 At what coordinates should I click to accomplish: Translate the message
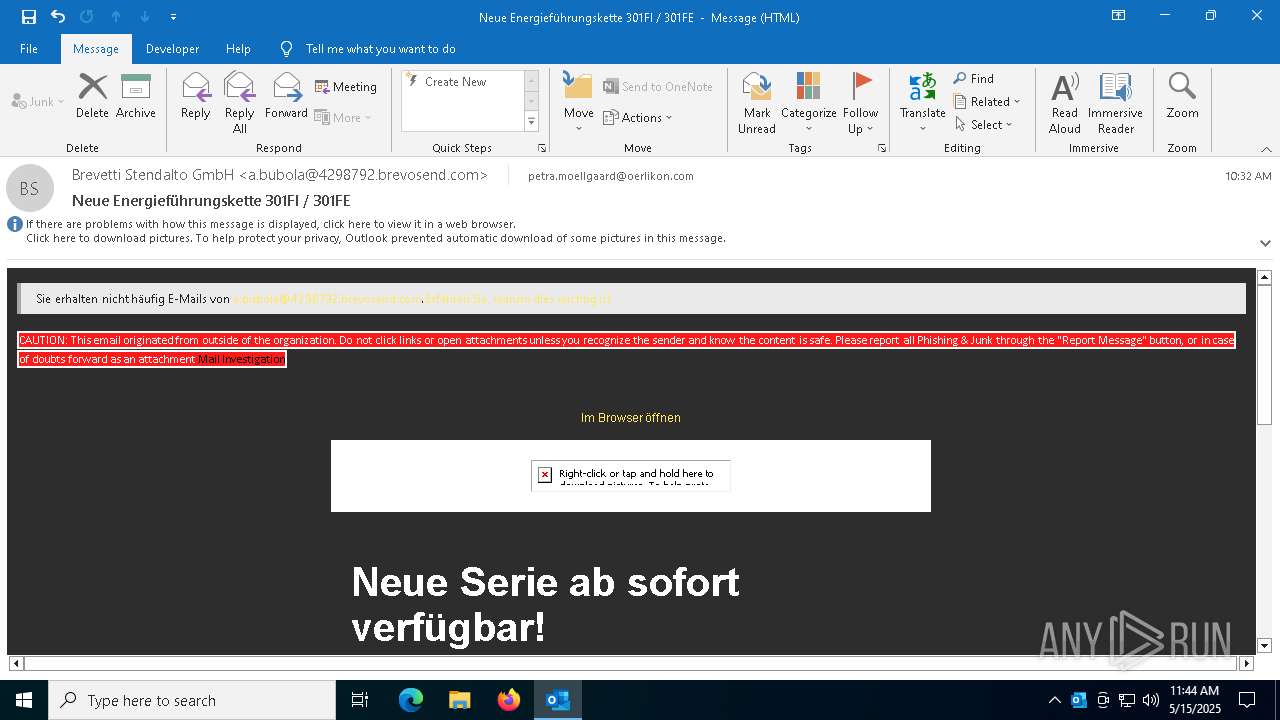923,103
